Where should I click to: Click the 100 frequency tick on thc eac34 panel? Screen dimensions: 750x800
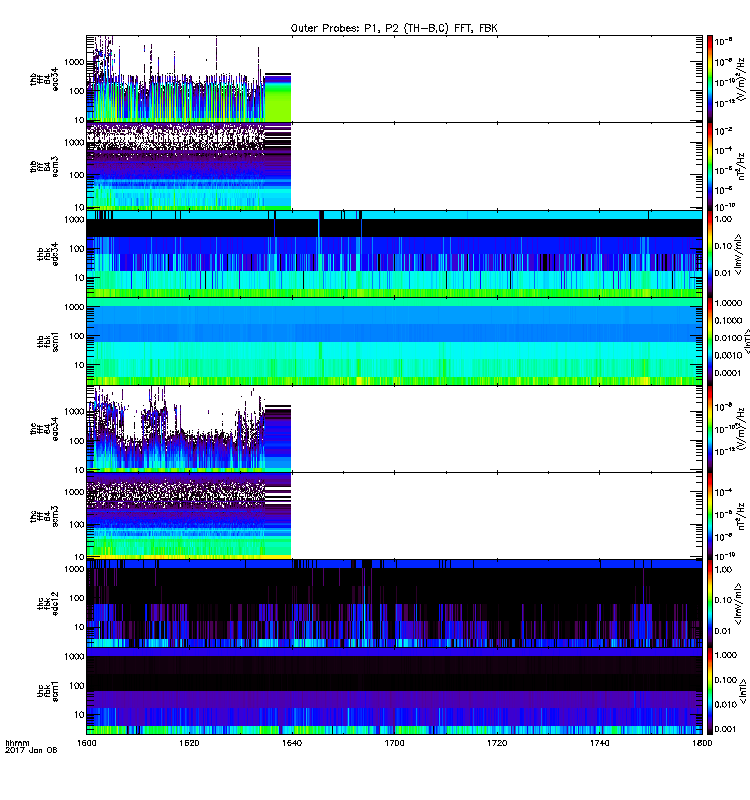[x=77, y=441]
